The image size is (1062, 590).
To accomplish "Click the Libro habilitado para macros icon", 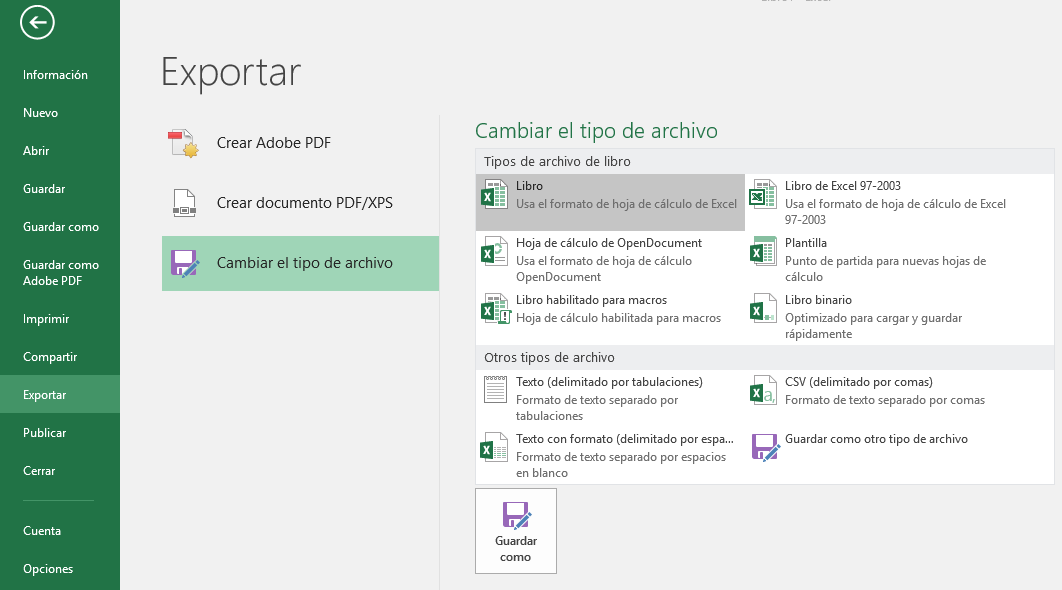I will [x=495, y=309].
